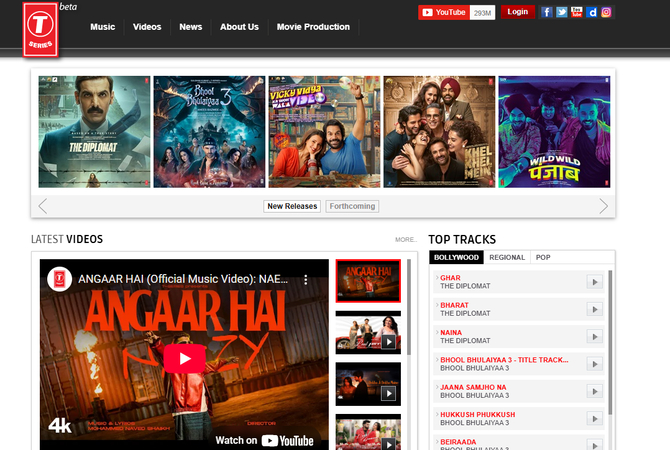Click Watch on YouTube link
The height and width of the screenshot is (450, 670).
(264, 440)
